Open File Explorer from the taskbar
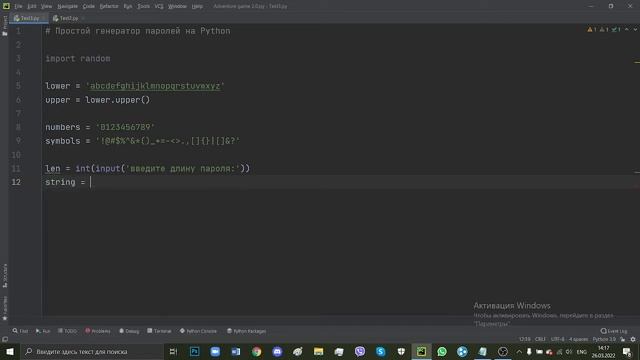 point(318,351)
